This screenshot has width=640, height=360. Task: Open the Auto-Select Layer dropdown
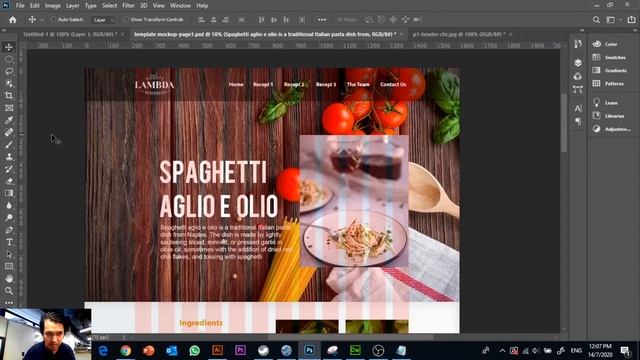pyautogui.click(x=103, y=20)
